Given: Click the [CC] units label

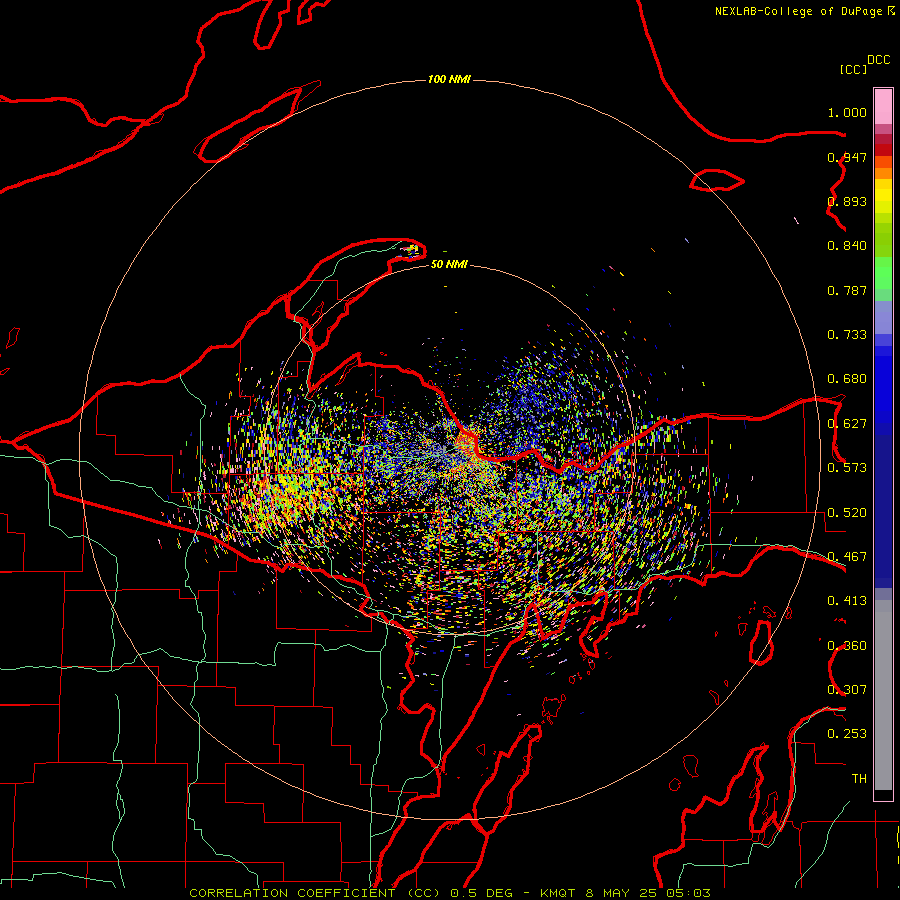Looking at the screenshot, I should 854,69.
